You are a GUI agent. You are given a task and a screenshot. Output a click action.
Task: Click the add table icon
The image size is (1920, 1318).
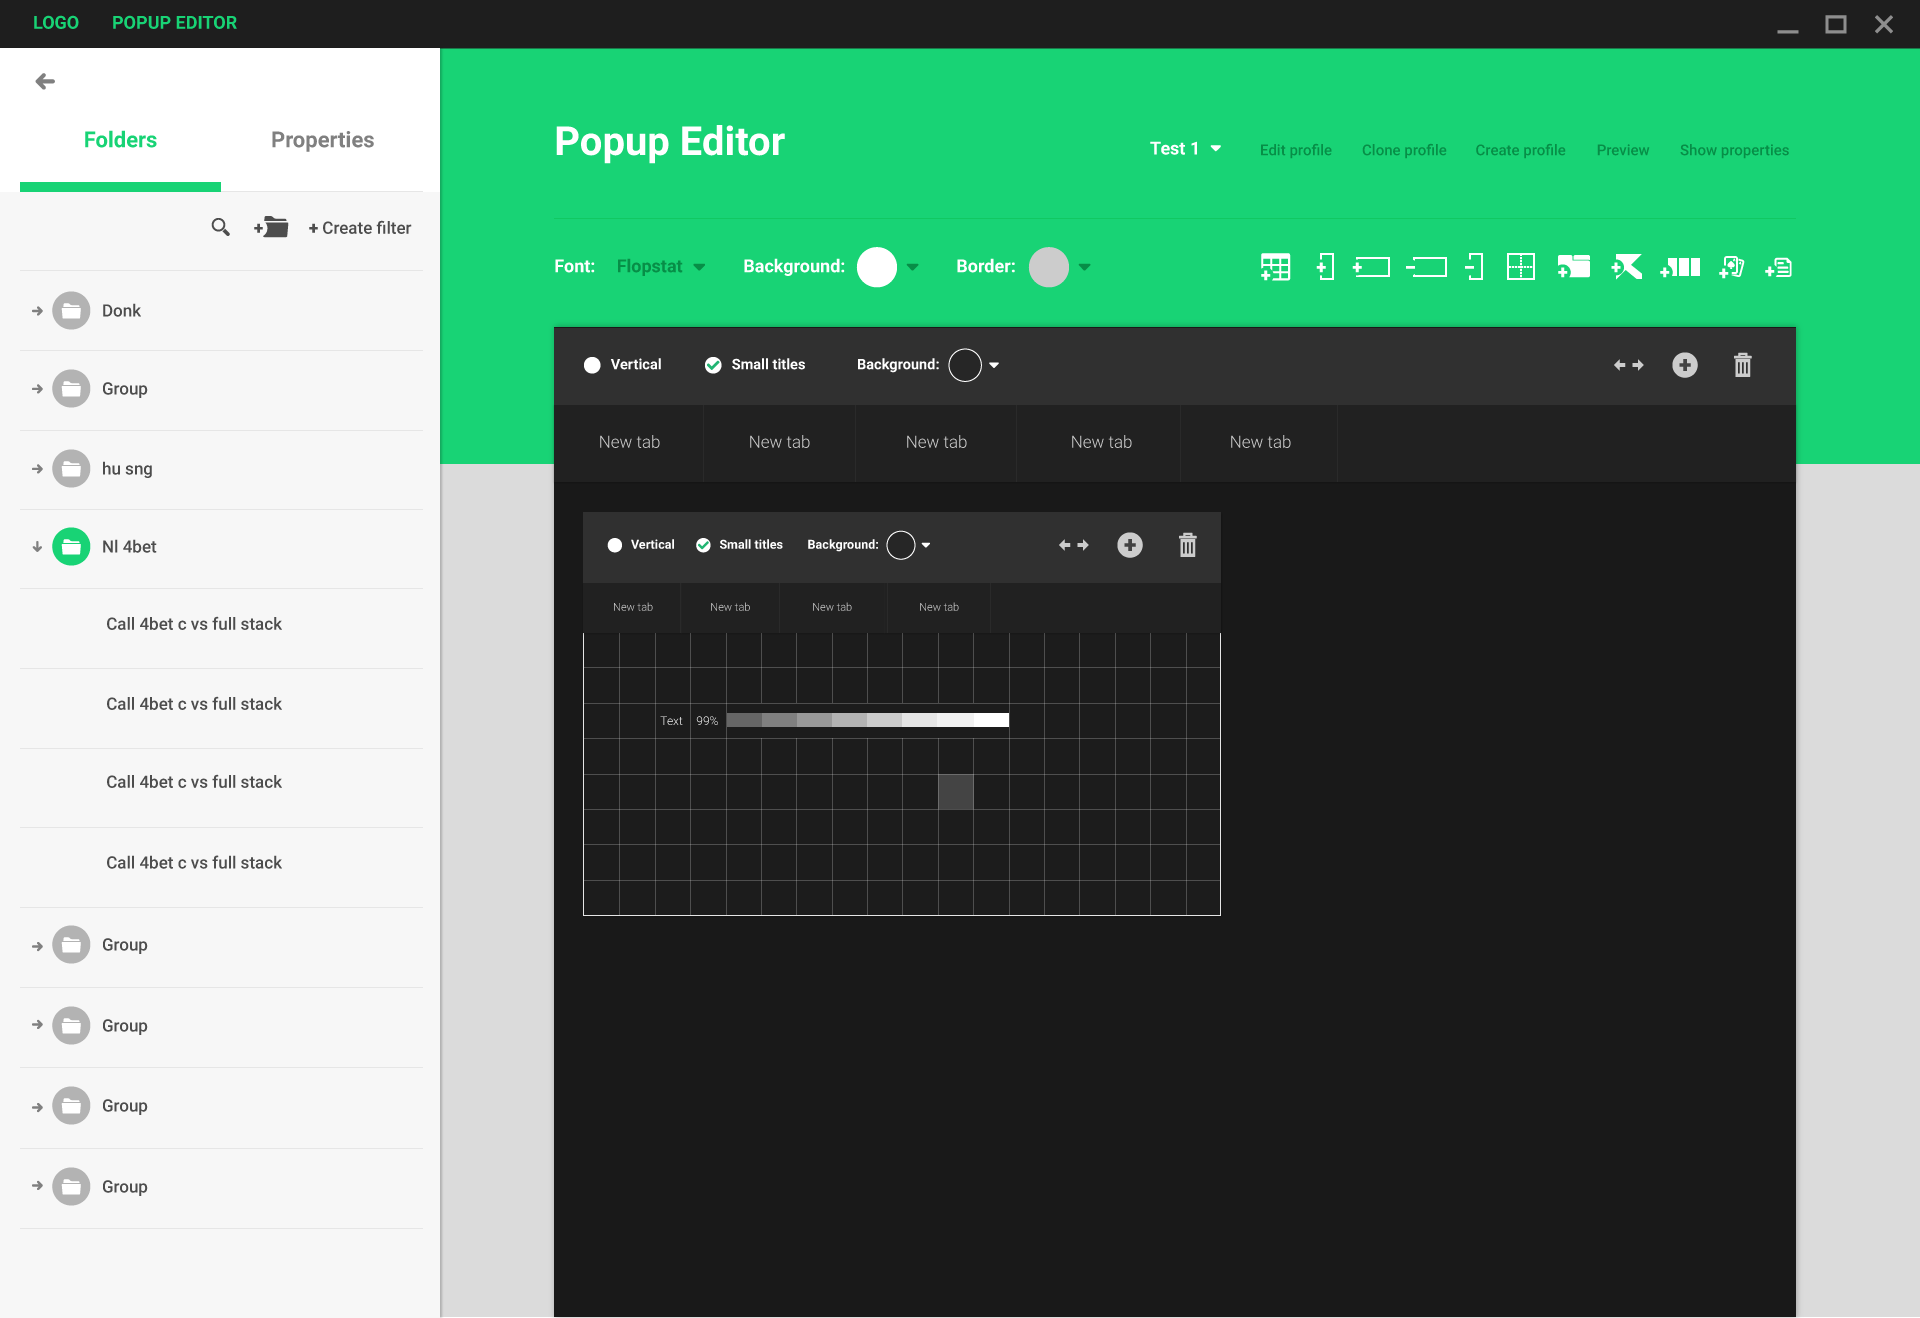1275,267
